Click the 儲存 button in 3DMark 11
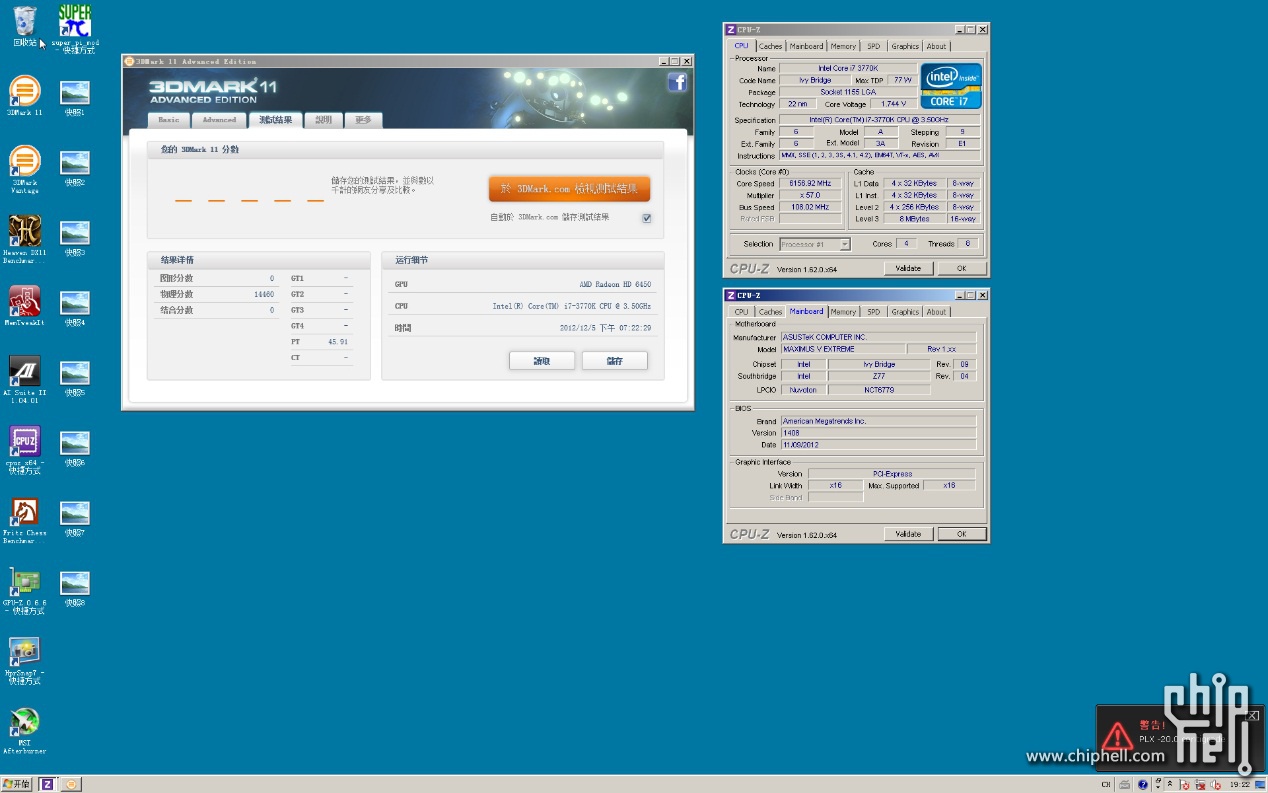The width and height of the screenshot is (1268, 793). pyautogui.click(x=615, y=361)
